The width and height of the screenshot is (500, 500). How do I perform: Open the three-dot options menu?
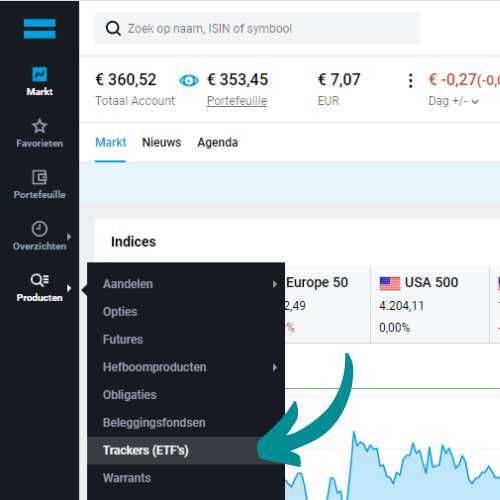point(411,81)
